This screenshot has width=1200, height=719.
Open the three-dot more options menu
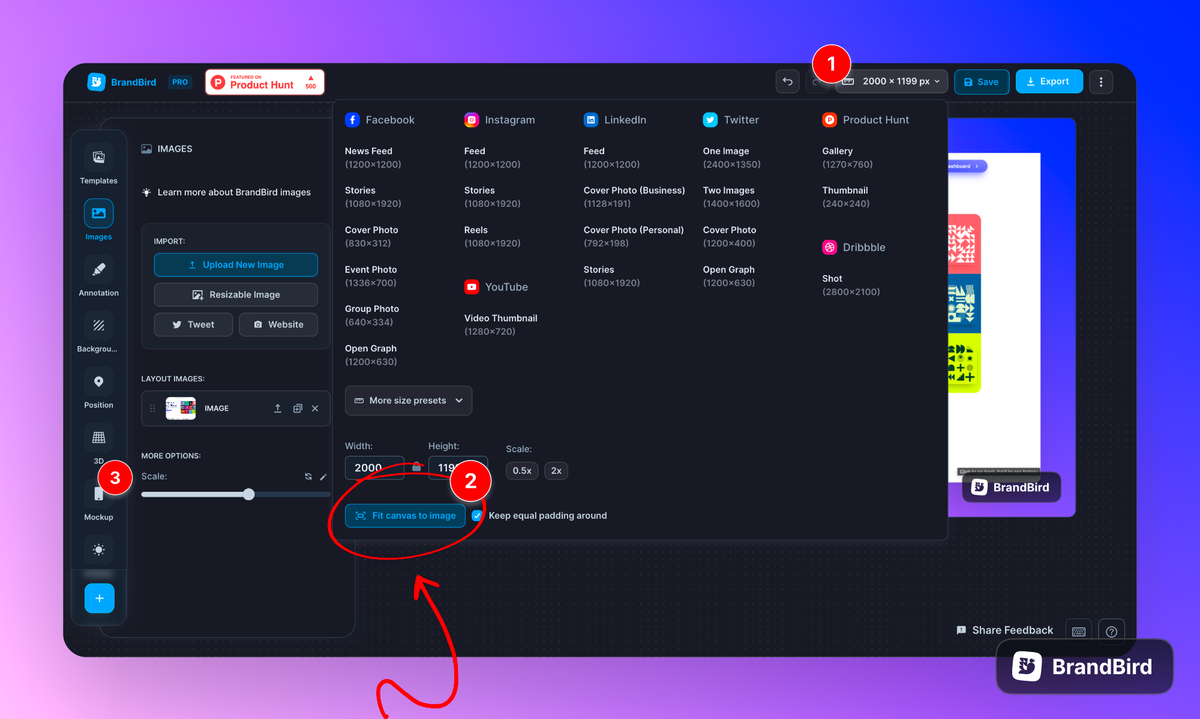(x=1101, y=82)
